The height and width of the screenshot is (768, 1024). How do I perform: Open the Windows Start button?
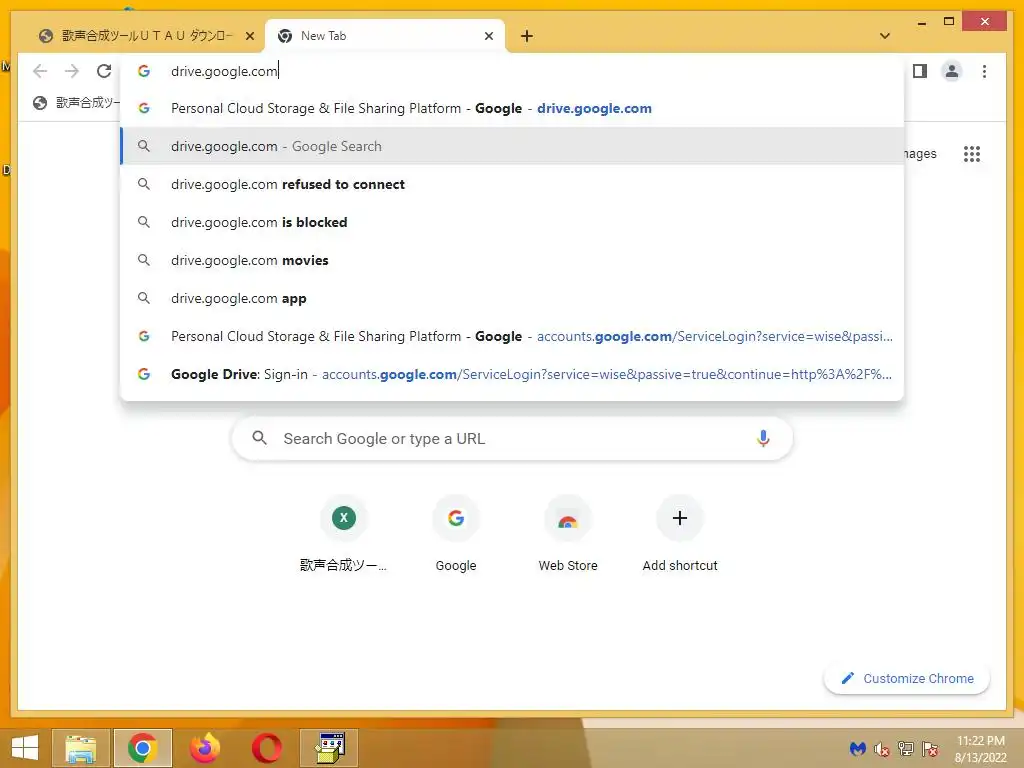click(25, 748)
